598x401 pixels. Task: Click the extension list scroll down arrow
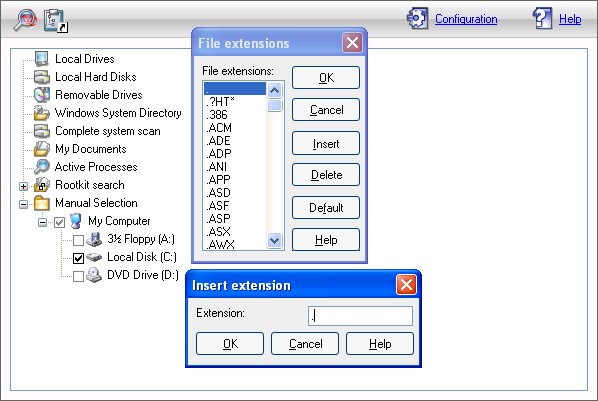point(275,240)
